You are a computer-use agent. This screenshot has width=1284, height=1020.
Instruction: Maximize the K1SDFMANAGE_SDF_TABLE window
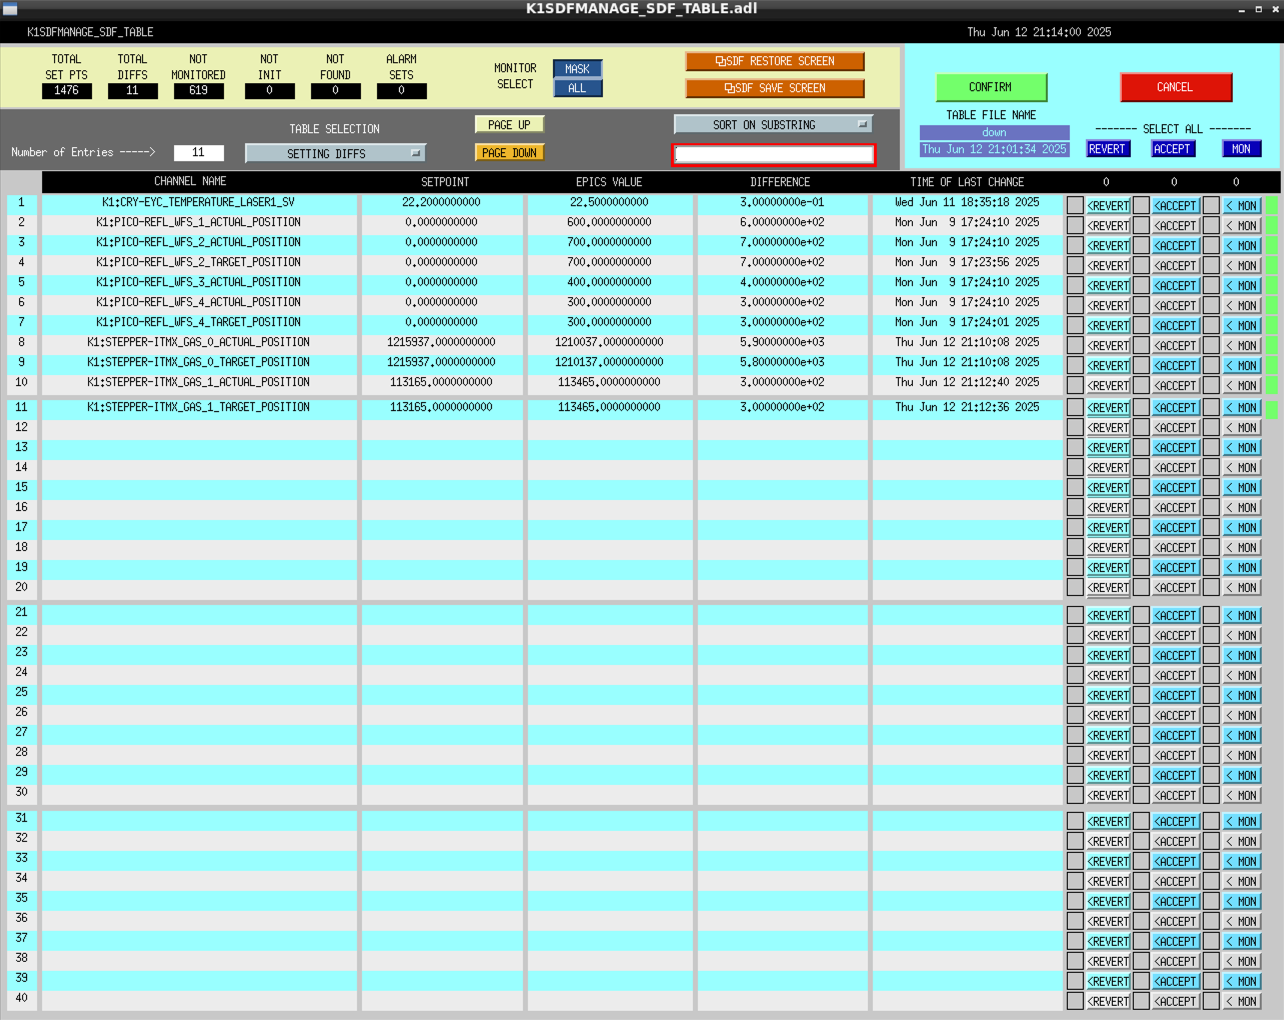coord(1258,9)
